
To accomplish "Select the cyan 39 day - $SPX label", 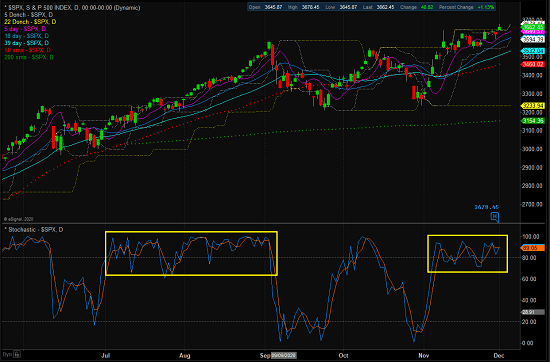I will 27,43.
